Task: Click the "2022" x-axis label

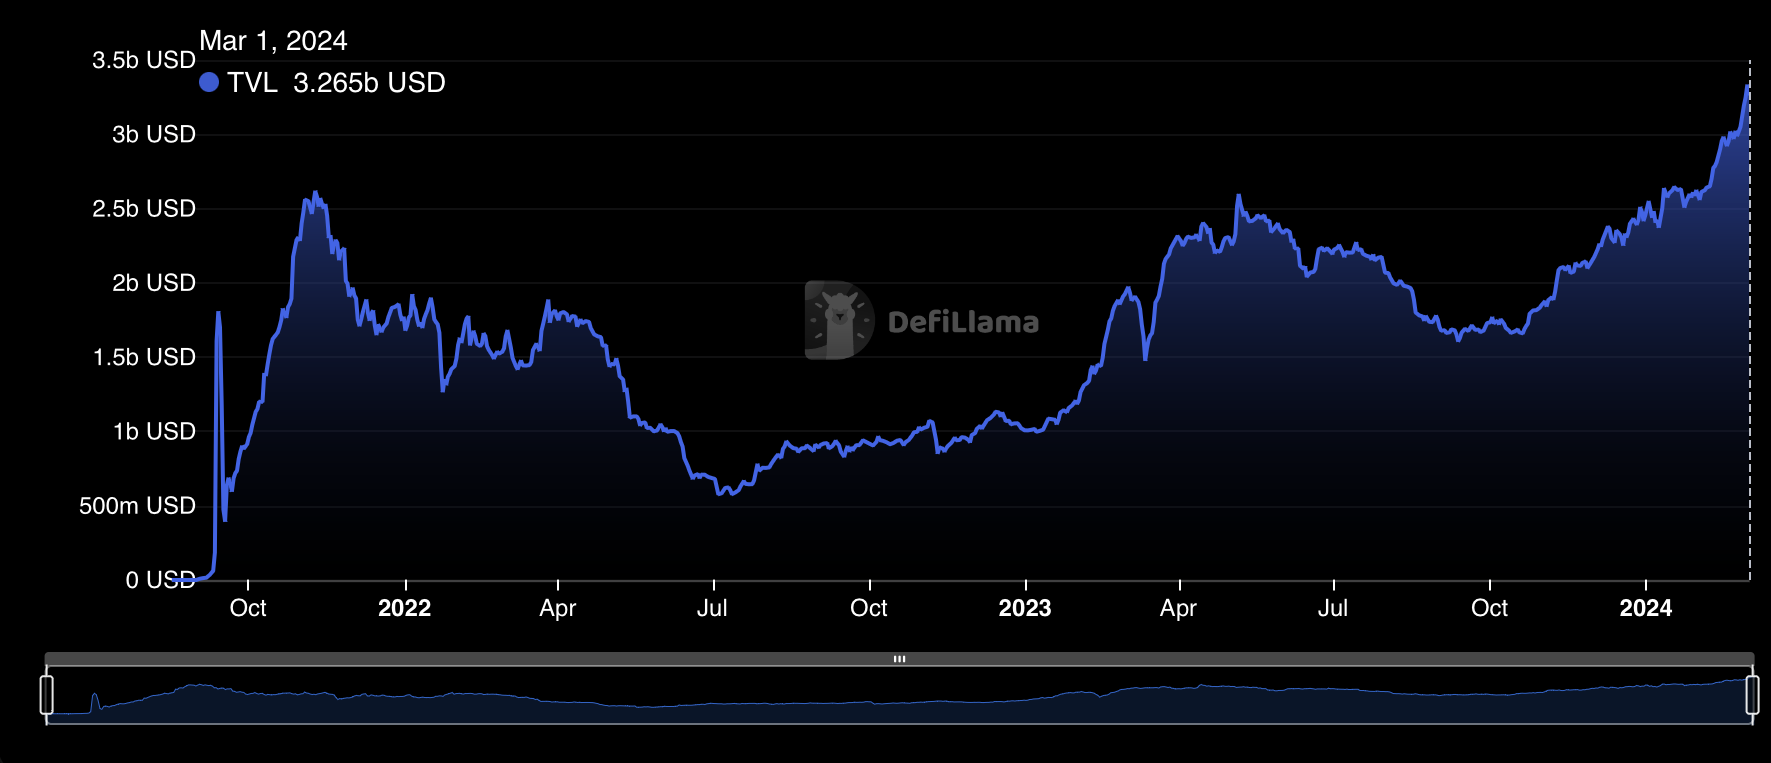Action: pos(405,608)
